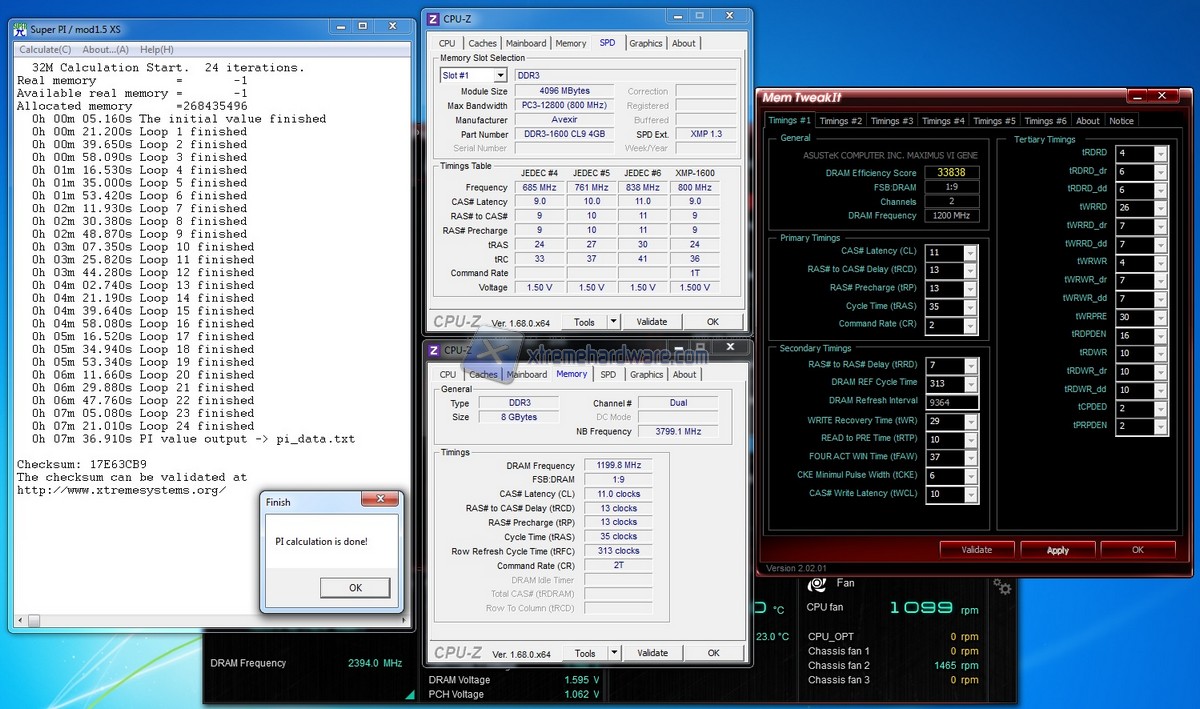Screen dimensions: 1200x709
Task: Expand the CAS# Latency (CL) dropdown in Mem TweakIt
Action: pyautogui.click(x=970, y=253)
